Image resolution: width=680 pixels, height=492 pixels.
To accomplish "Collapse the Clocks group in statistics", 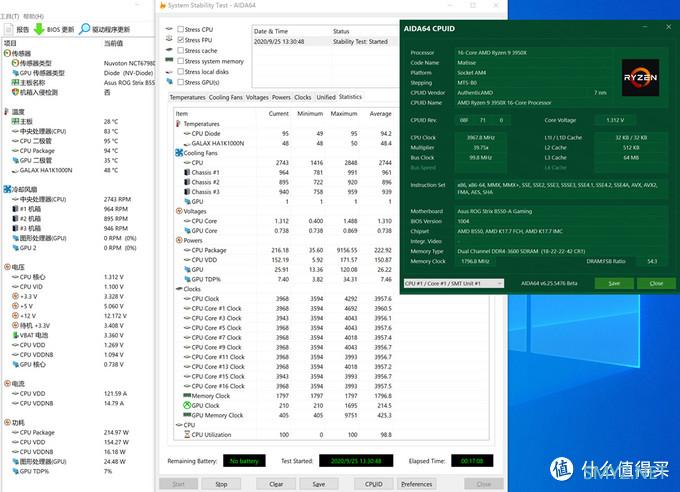I will (179, 289).
